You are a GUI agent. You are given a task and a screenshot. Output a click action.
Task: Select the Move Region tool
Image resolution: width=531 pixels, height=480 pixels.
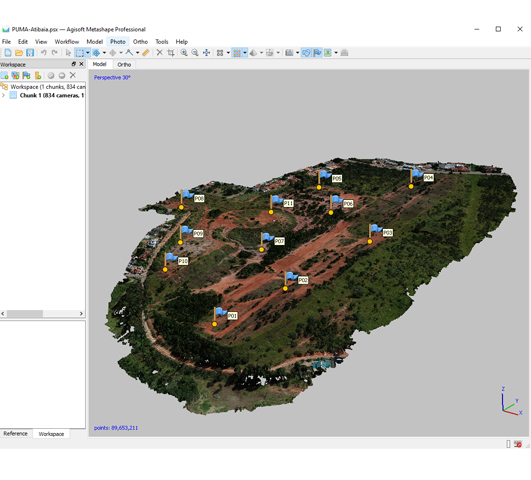click(x=96, y=53)
